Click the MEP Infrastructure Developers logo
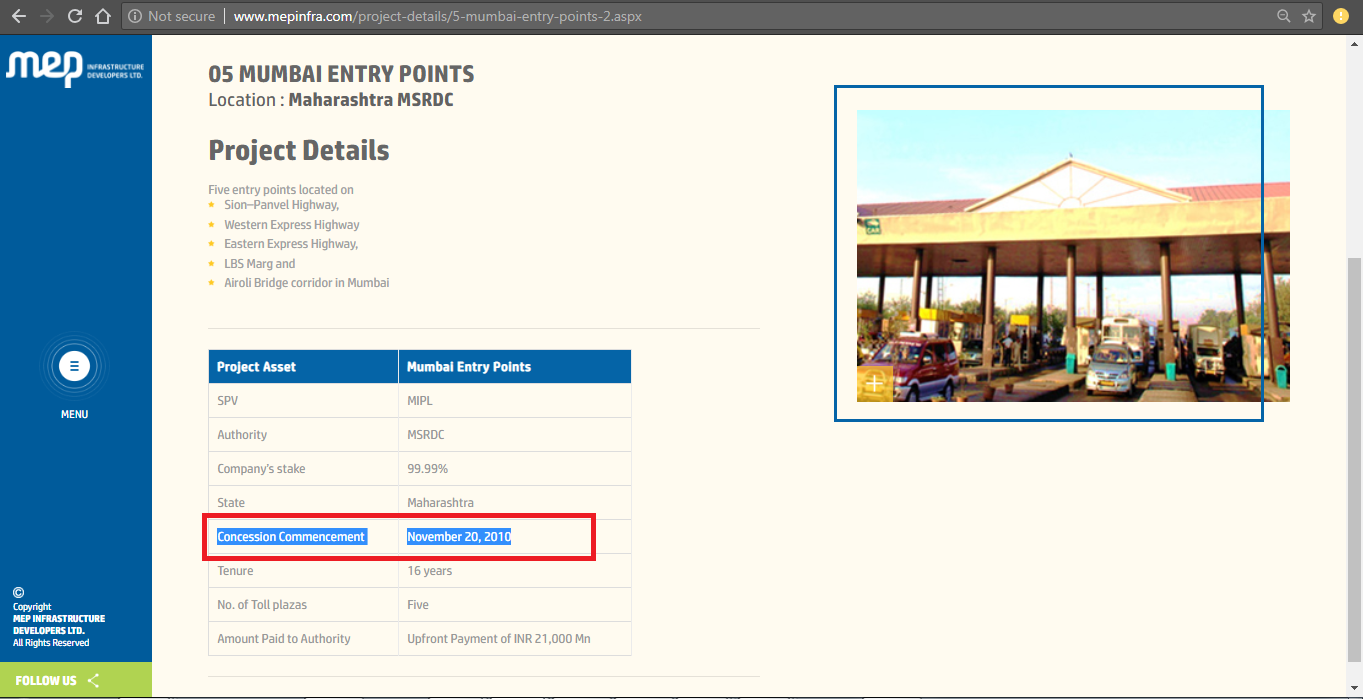1363x699 pixels. pyautogui.click(x=74, y=67)
